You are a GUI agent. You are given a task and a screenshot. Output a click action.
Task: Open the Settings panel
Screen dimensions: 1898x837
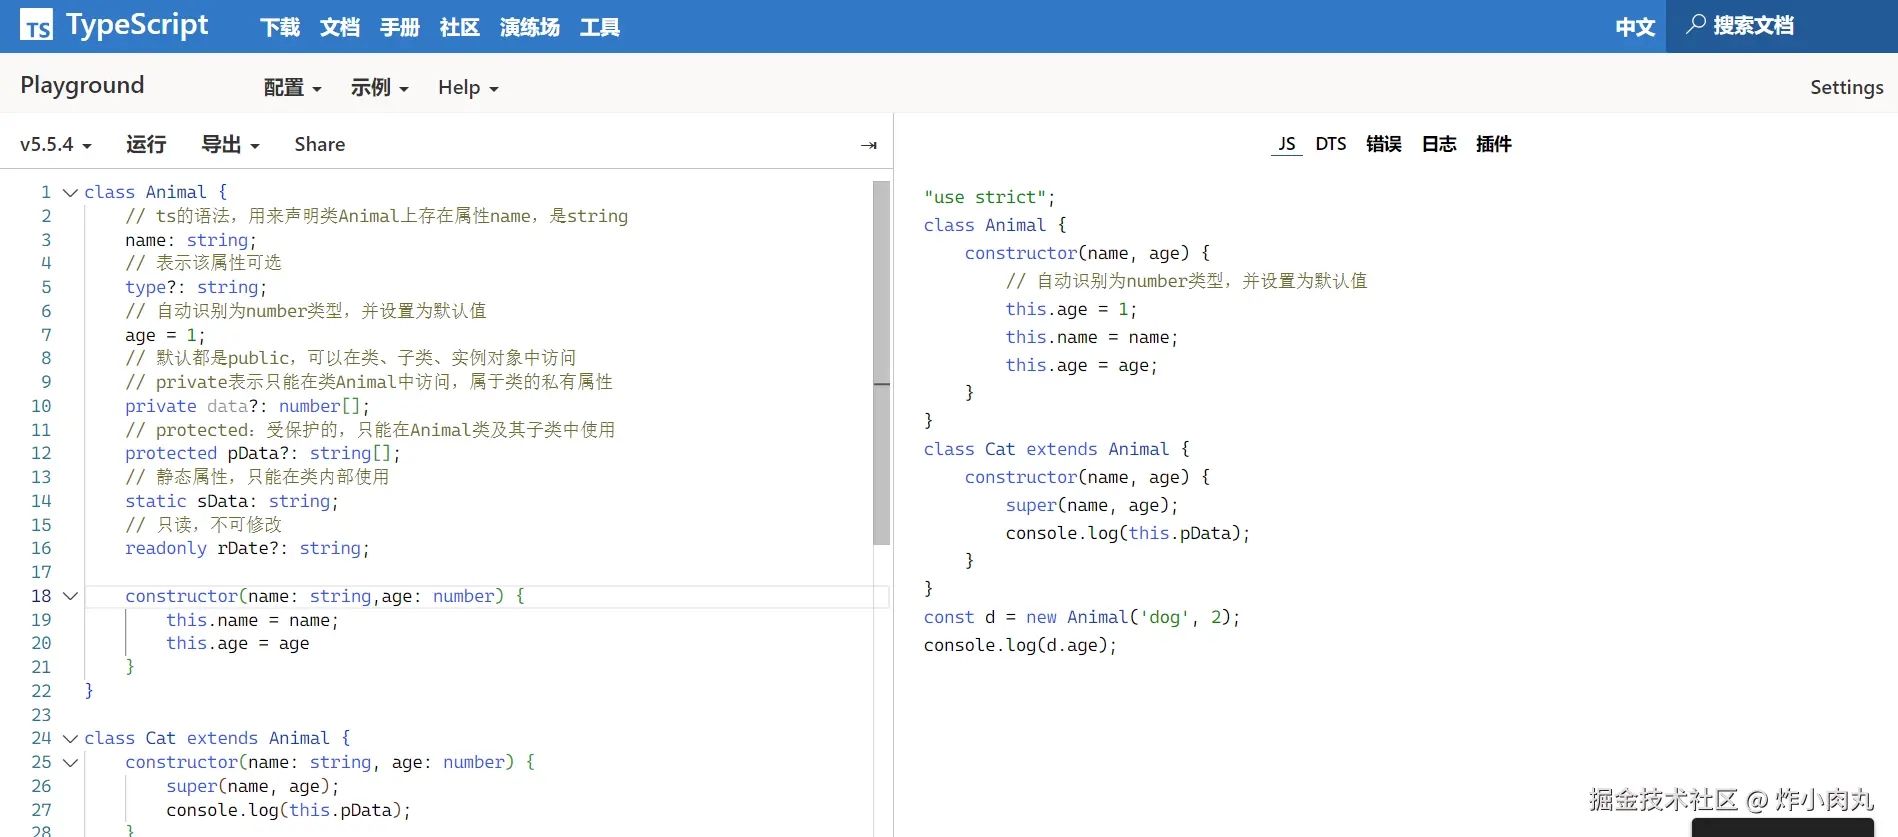tap(1846, 87)
